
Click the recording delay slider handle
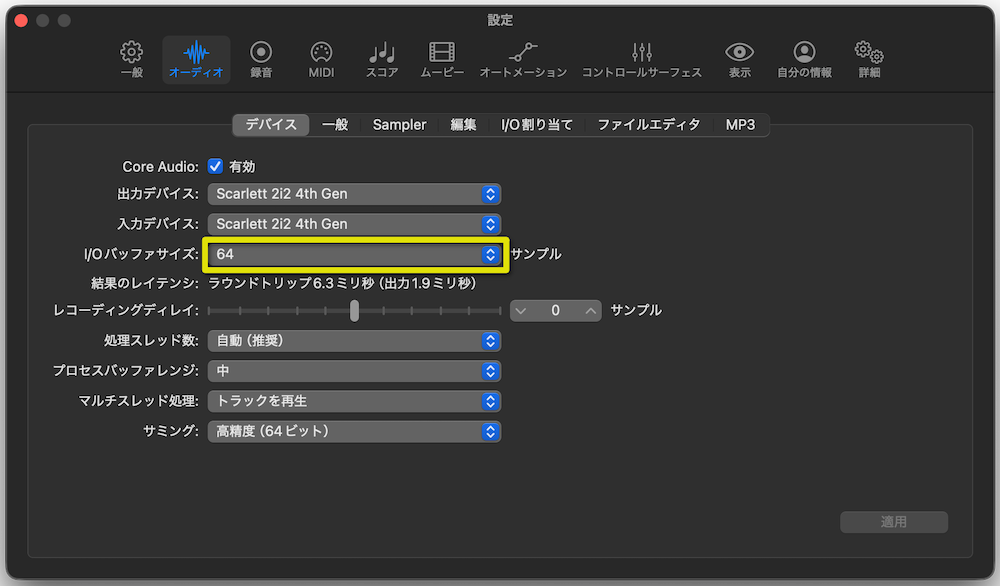[355, 310]
